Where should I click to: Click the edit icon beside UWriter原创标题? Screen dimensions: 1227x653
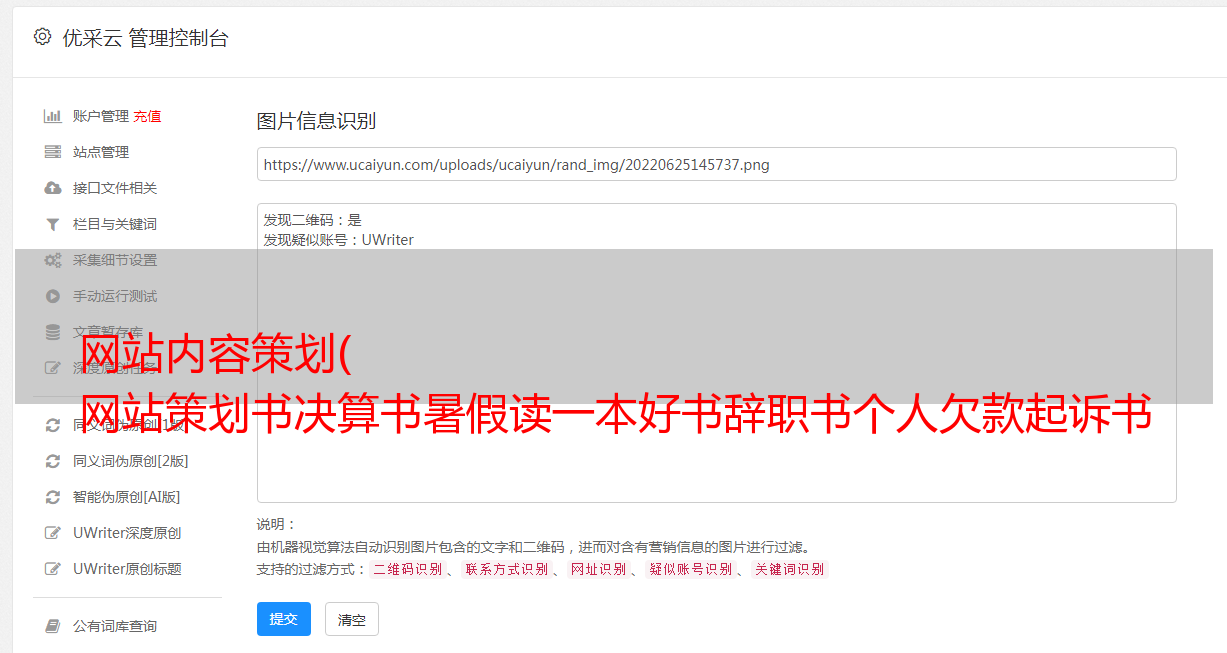[53, 569]
